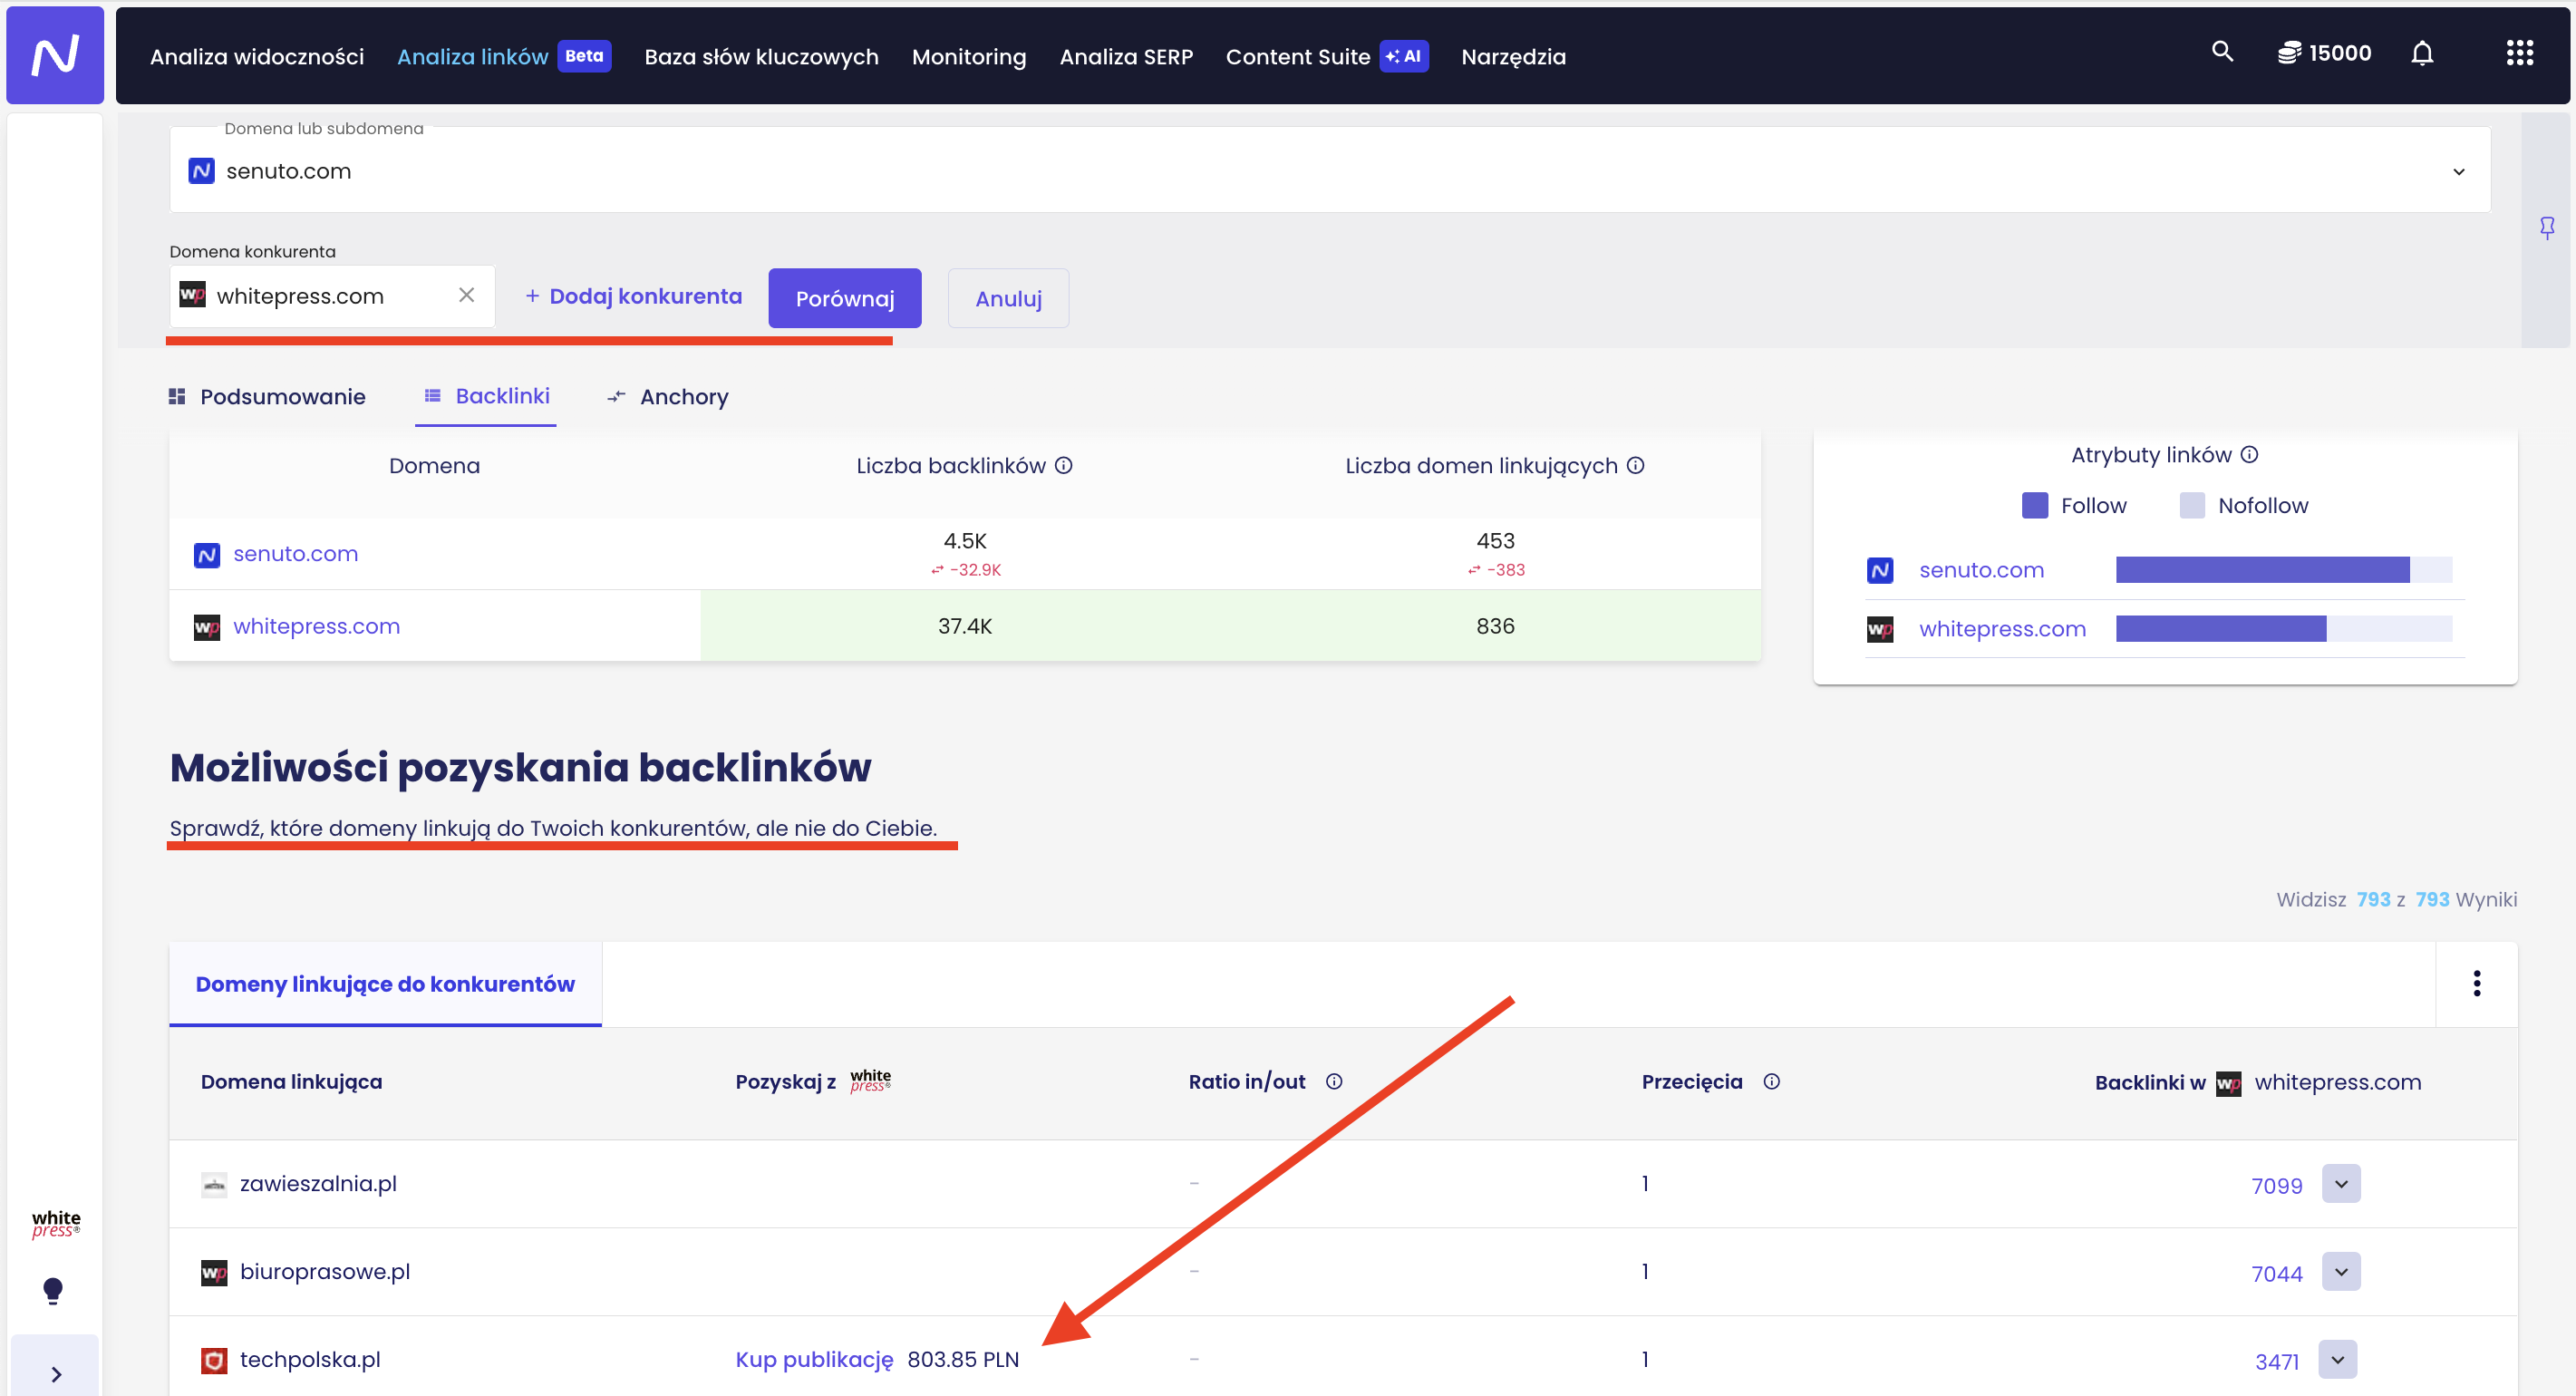Click the Porównaj button

click(x=844, y=298)
